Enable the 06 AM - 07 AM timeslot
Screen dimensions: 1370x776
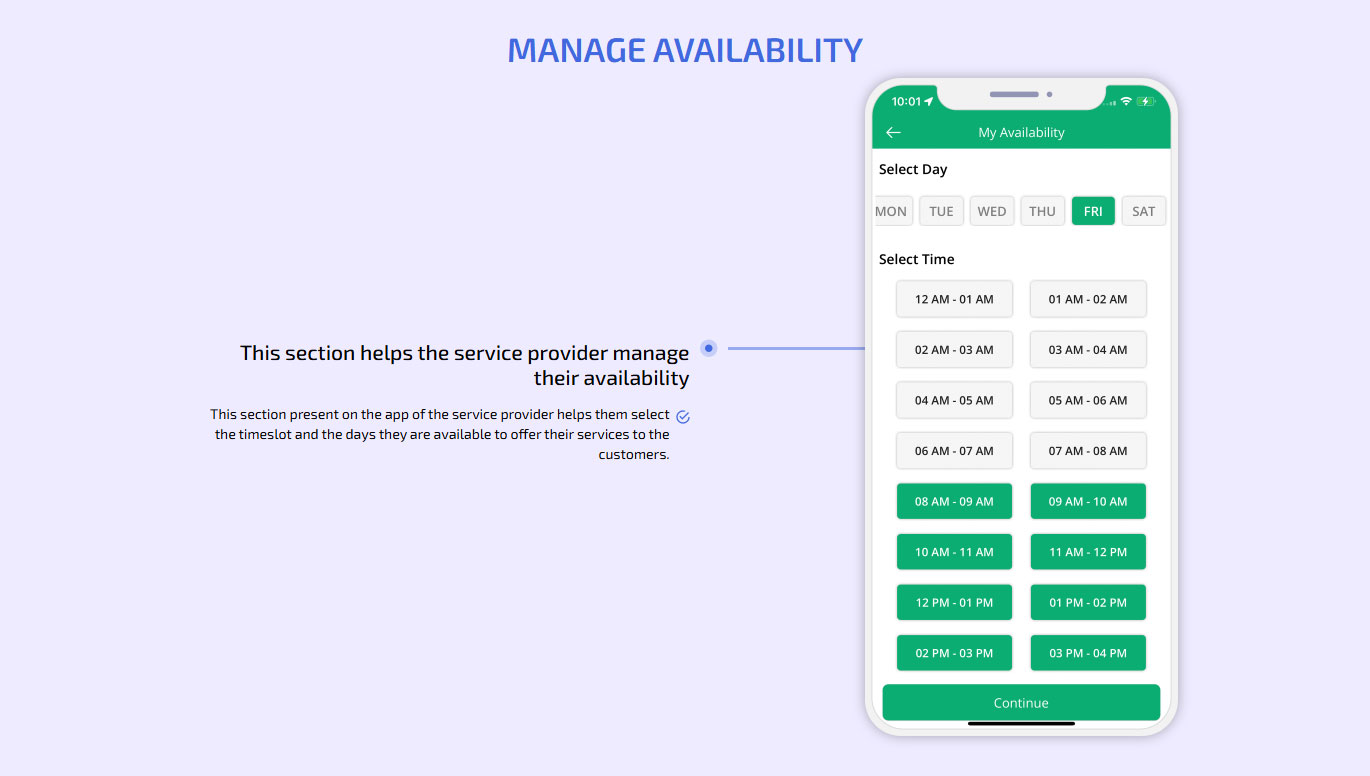tap(954, 451)
